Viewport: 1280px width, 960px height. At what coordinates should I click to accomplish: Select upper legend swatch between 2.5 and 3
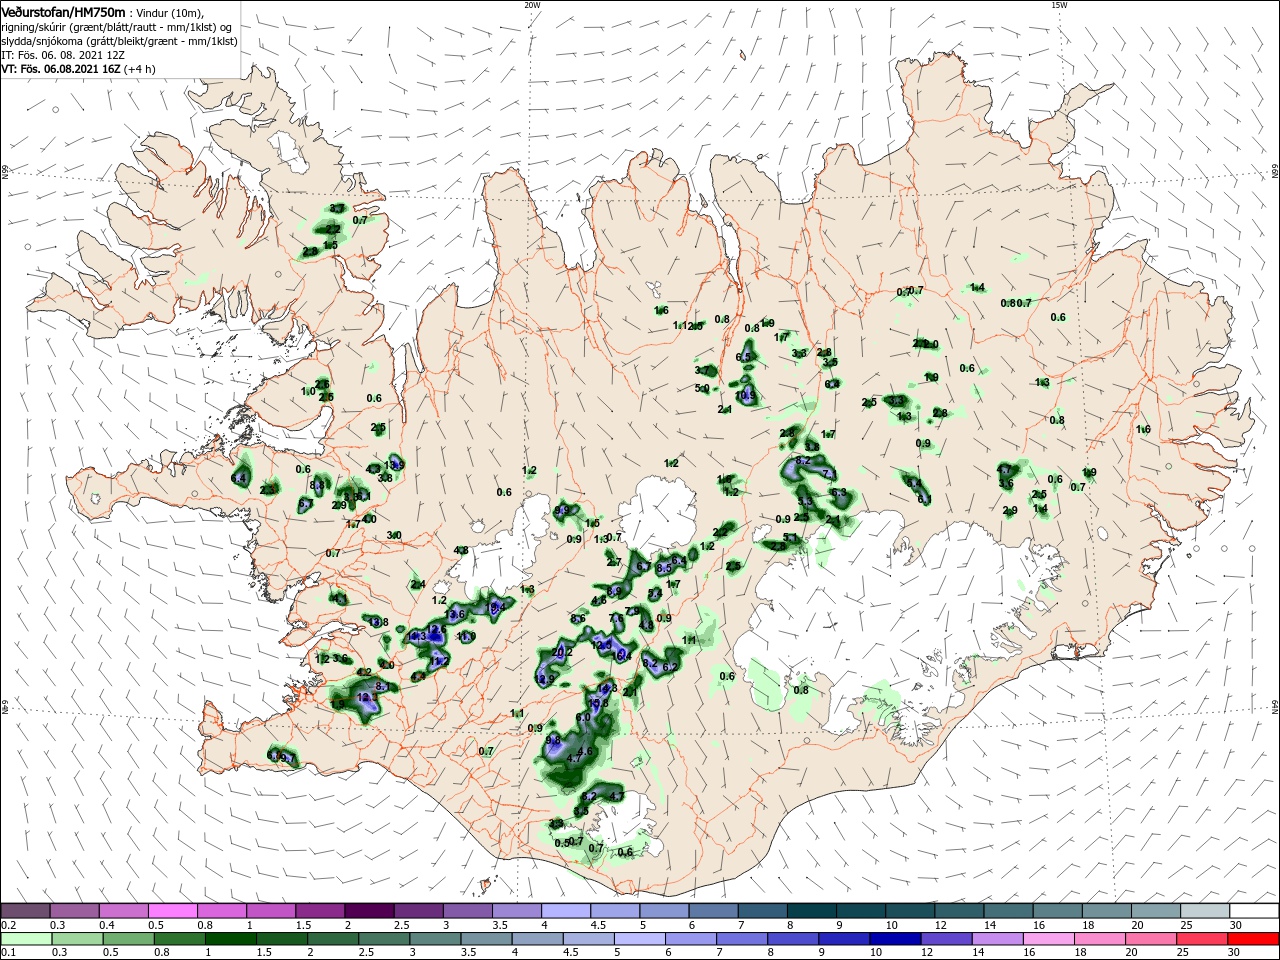coord(418,910)
